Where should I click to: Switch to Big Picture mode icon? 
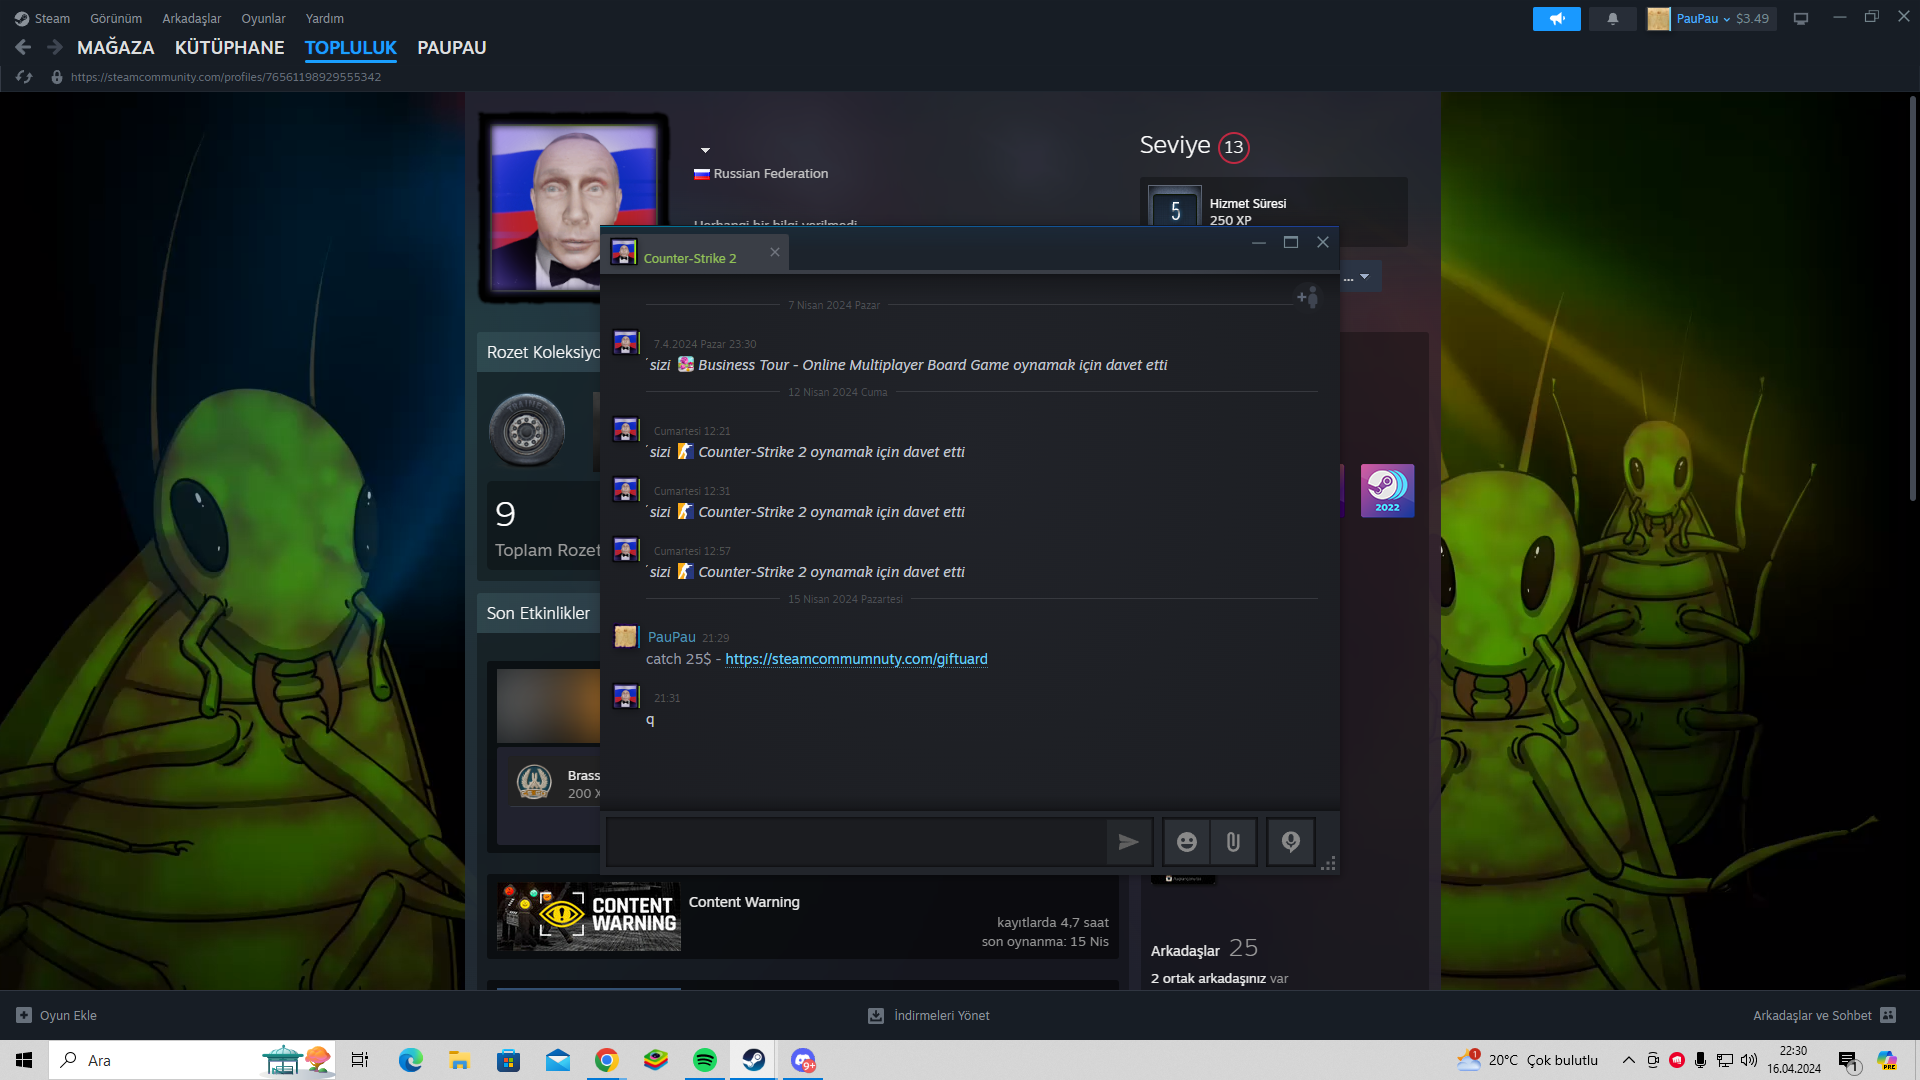coord(1801,18)
